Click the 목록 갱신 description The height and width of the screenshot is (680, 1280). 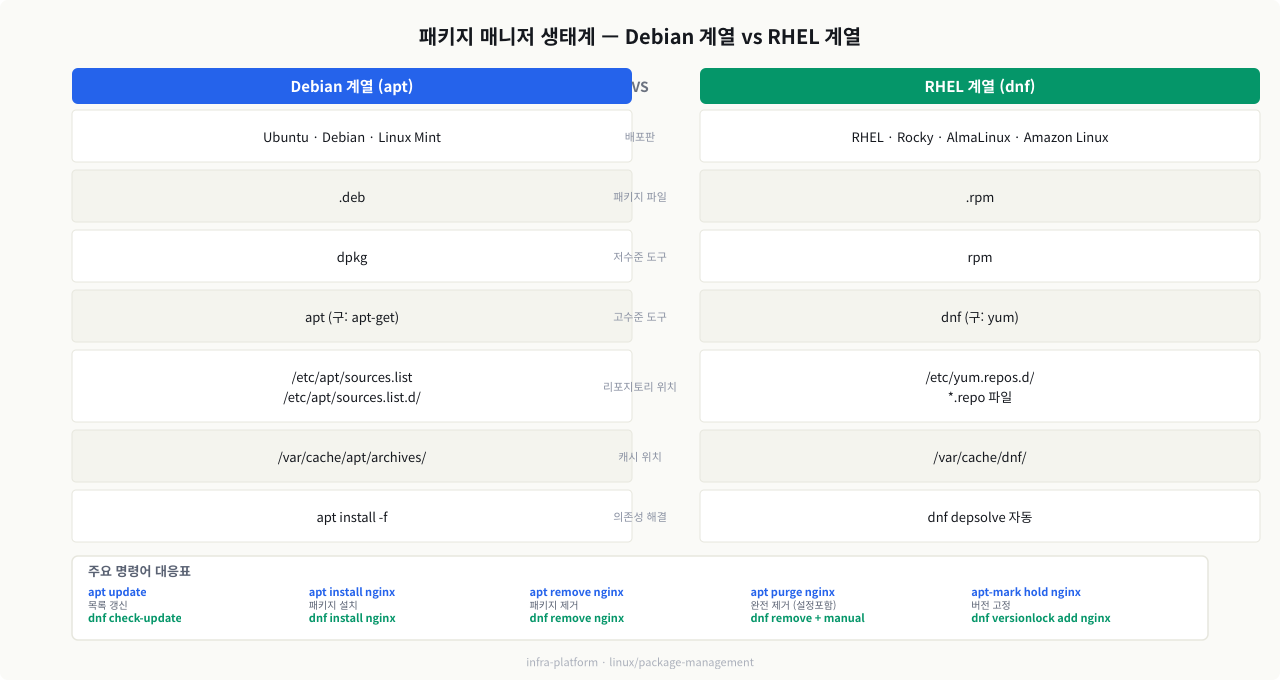108,605
